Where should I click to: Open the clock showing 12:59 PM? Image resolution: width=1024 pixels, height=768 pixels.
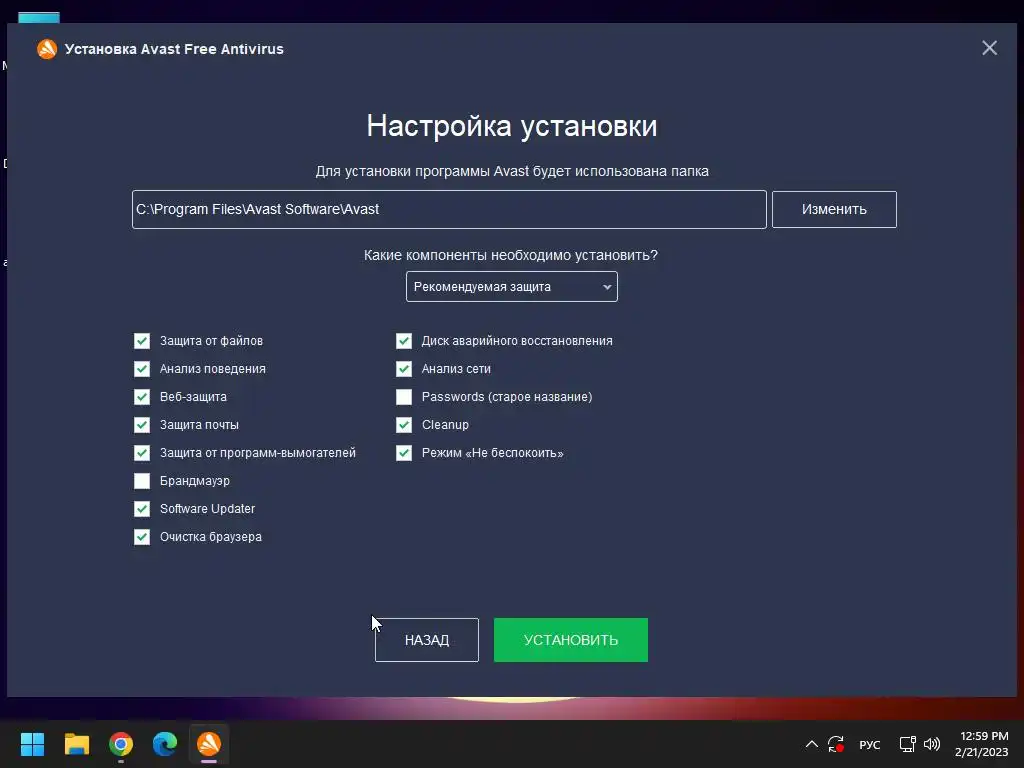pos(982,744)
